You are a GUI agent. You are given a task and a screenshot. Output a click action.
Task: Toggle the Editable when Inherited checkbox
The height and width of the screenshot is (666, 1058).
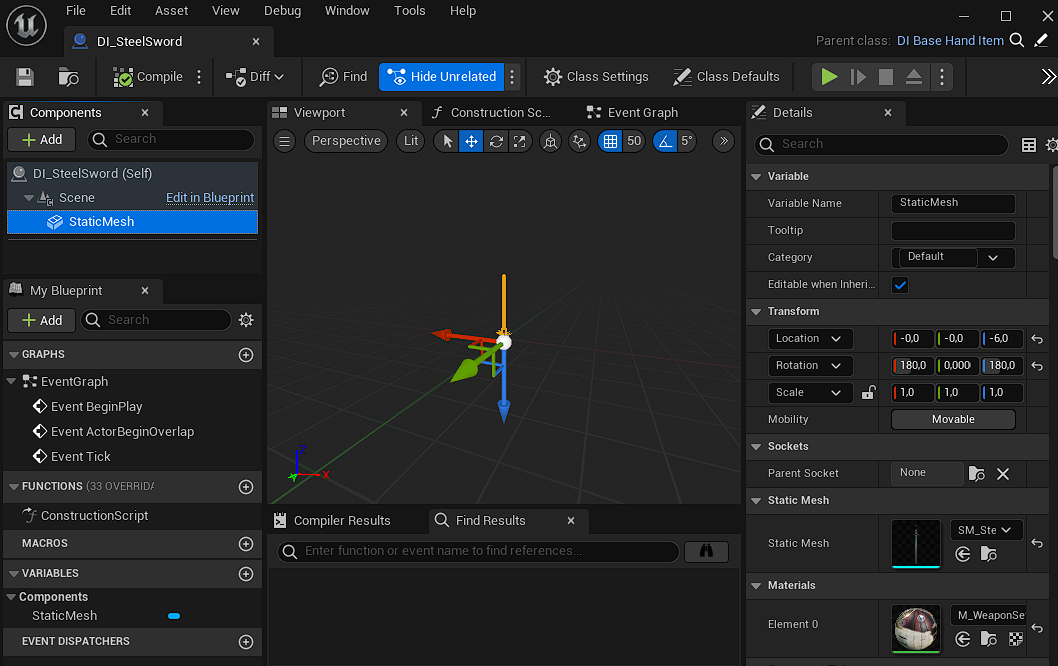tap(900, 285)
